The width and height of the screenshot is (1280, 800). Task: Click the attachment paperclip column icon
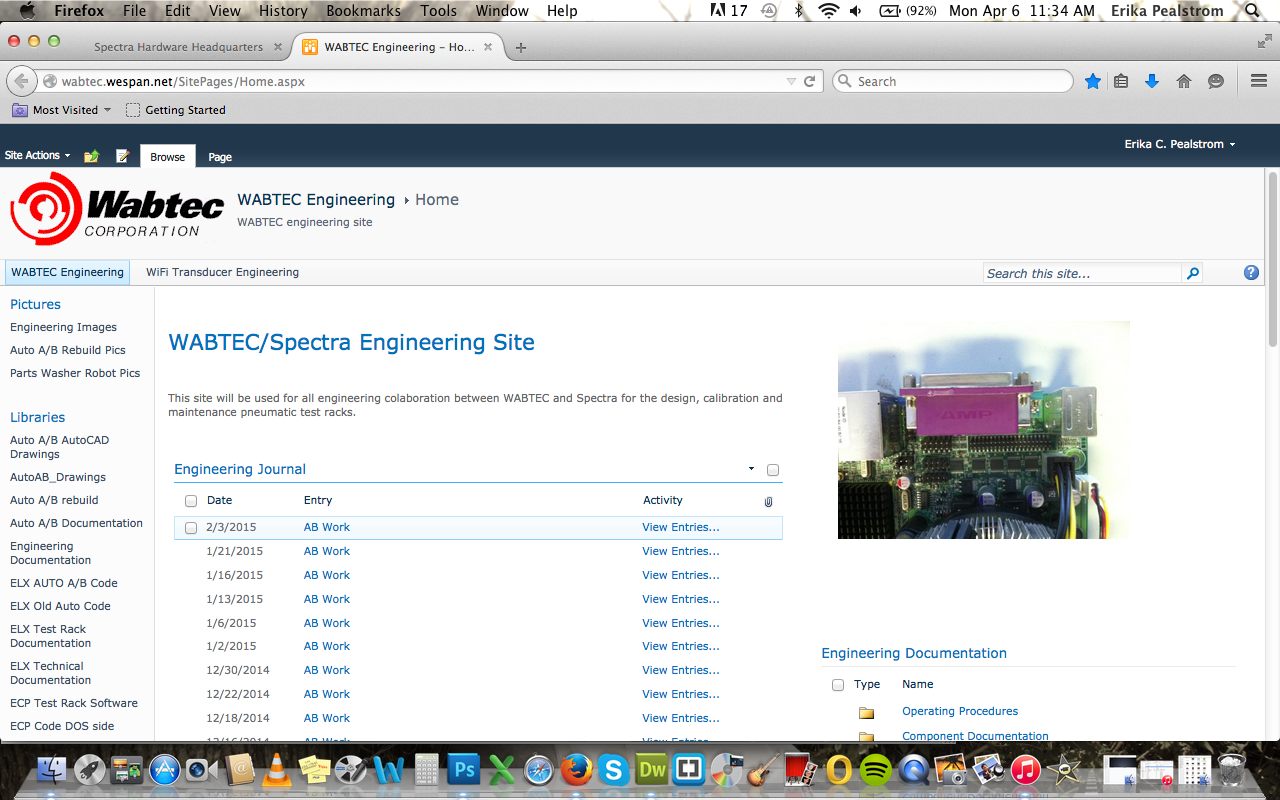768,501
